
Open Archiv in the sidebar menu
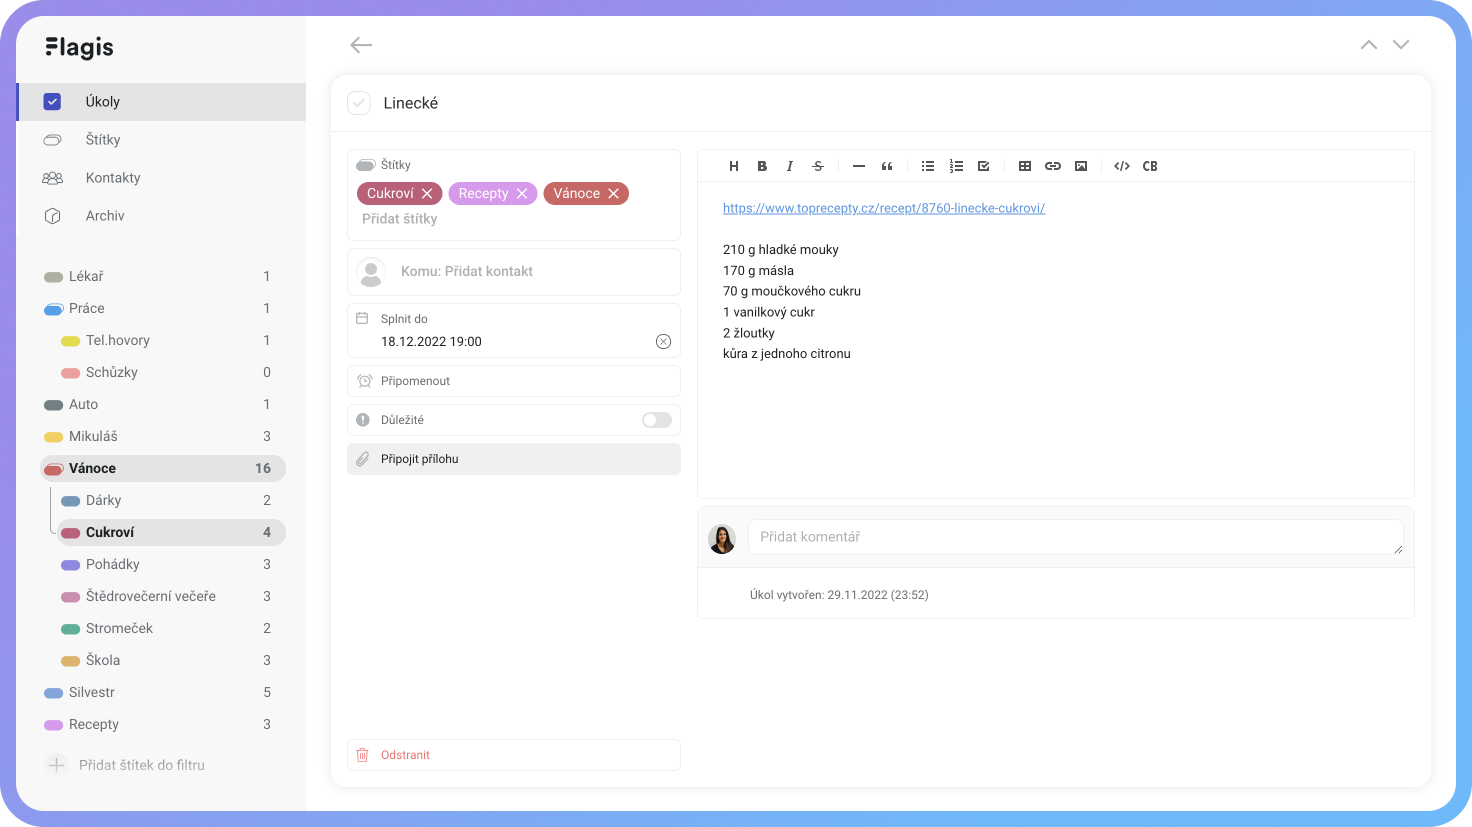[x=105, y=216]
